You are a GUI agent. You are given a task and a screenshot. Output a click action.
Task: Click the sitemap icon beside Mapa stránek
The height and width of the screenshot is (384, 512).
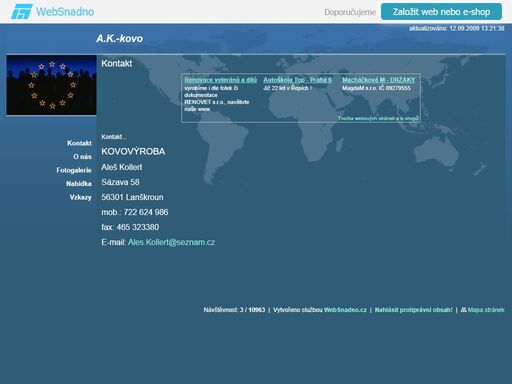point(463,310)
